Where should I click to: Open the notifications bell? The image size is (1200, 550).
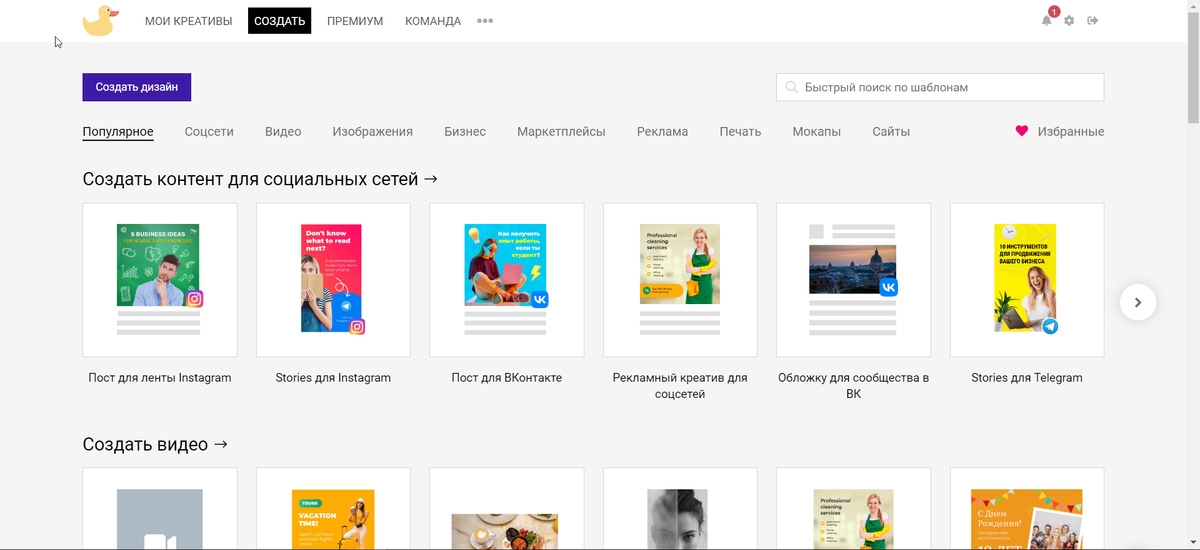[1047, 20]
